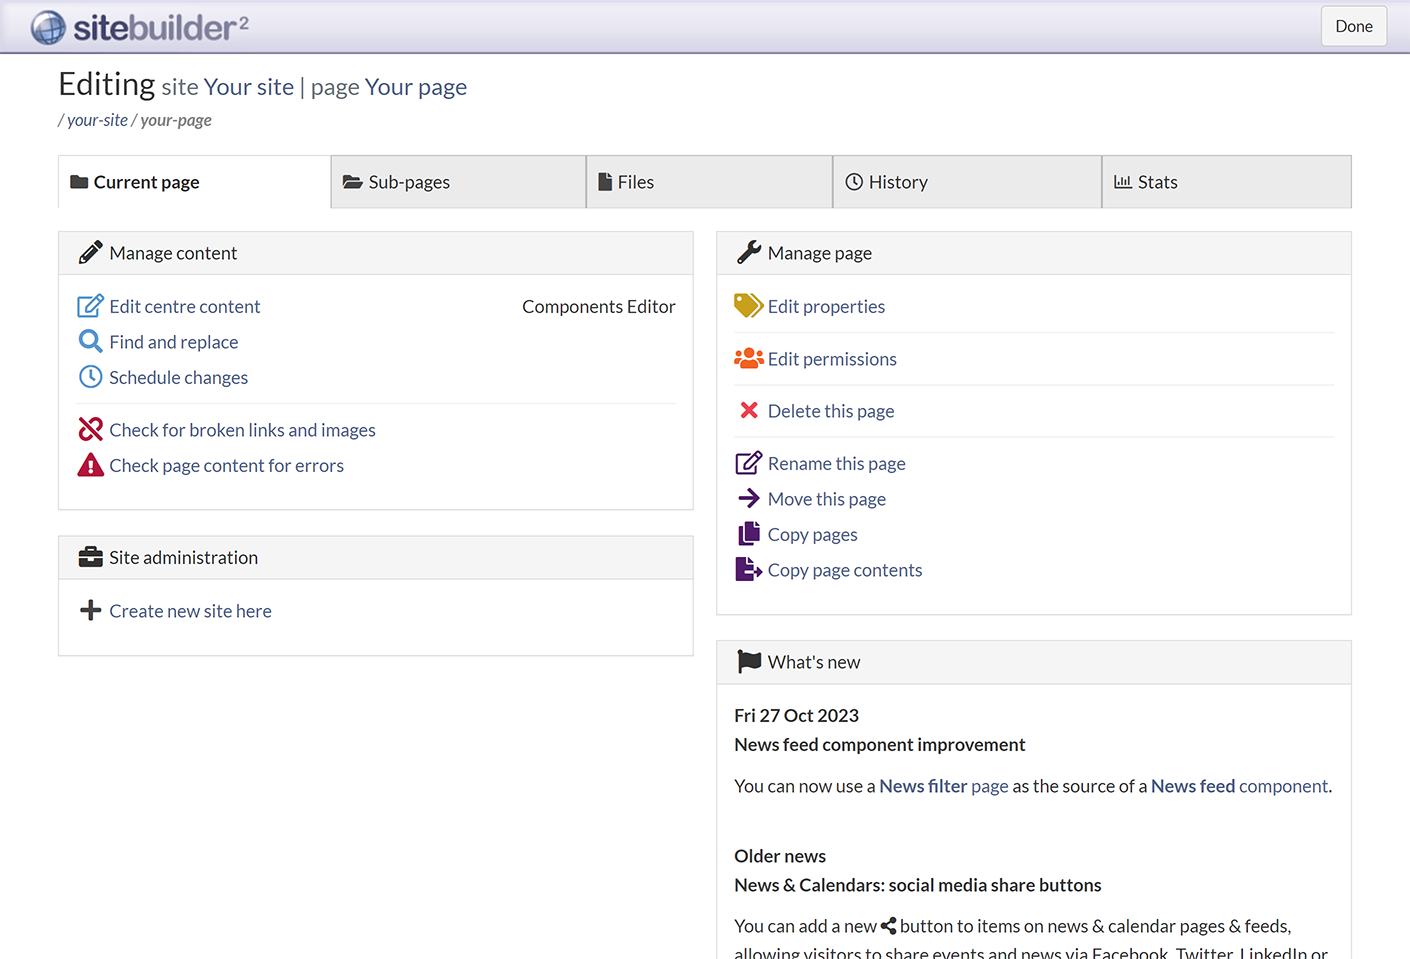Click the red X Delete this page icon
Screen dimensions: 1410x959
pos(748,410)
